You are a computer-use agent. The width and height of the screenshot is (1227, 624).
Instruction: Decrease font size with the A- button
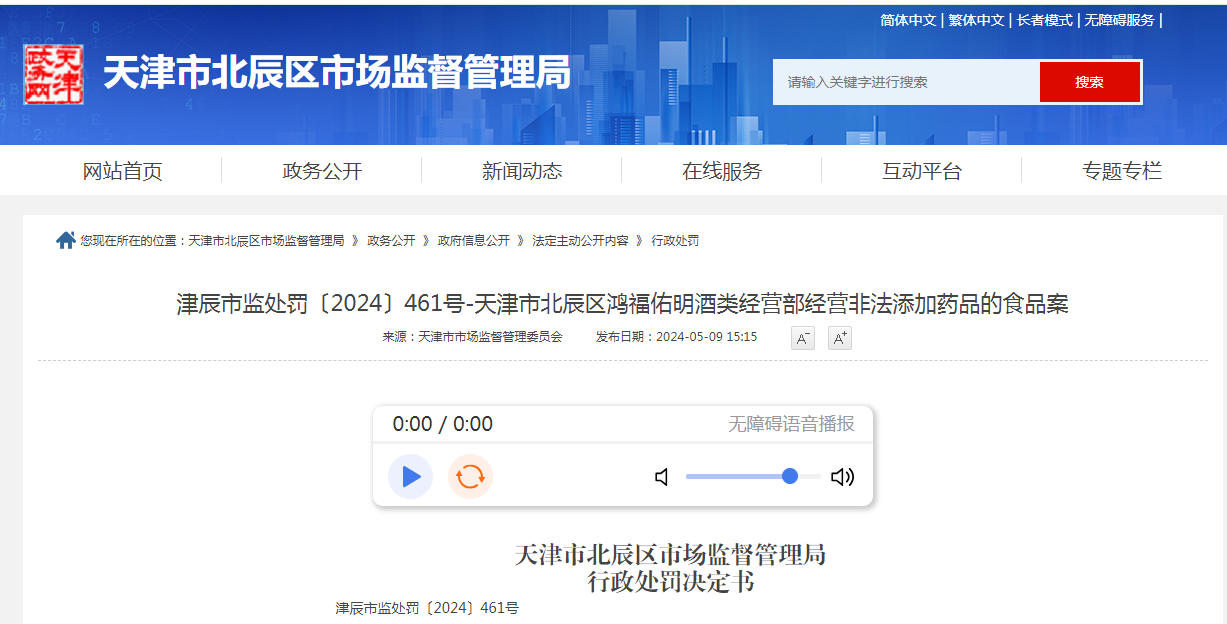tap(803, 338)
